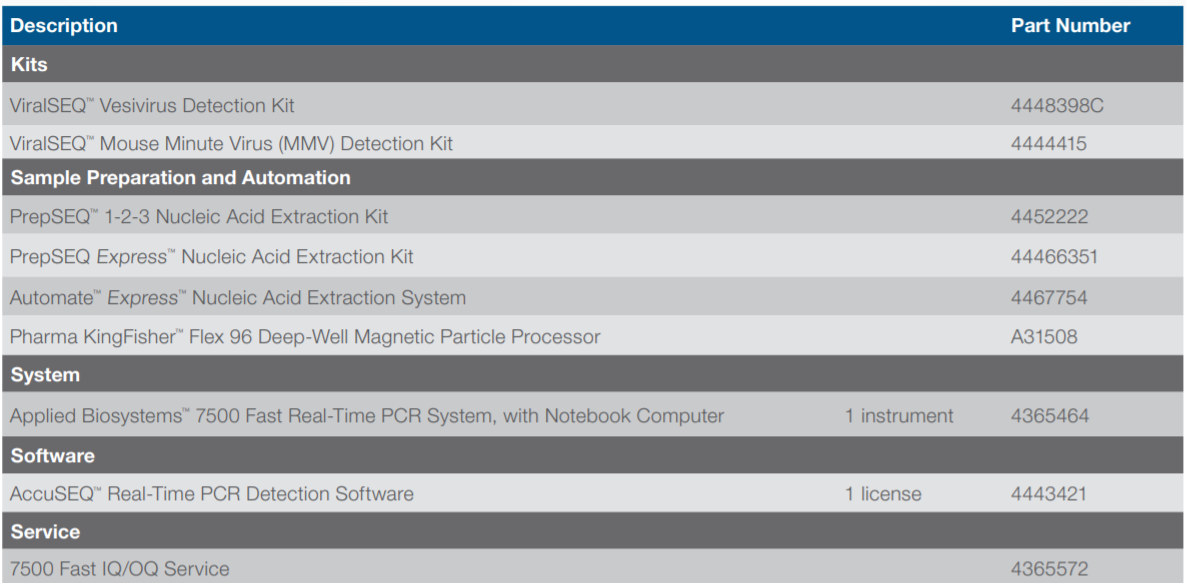
Task: Select part number A31508
Action: click(1044, 337)
